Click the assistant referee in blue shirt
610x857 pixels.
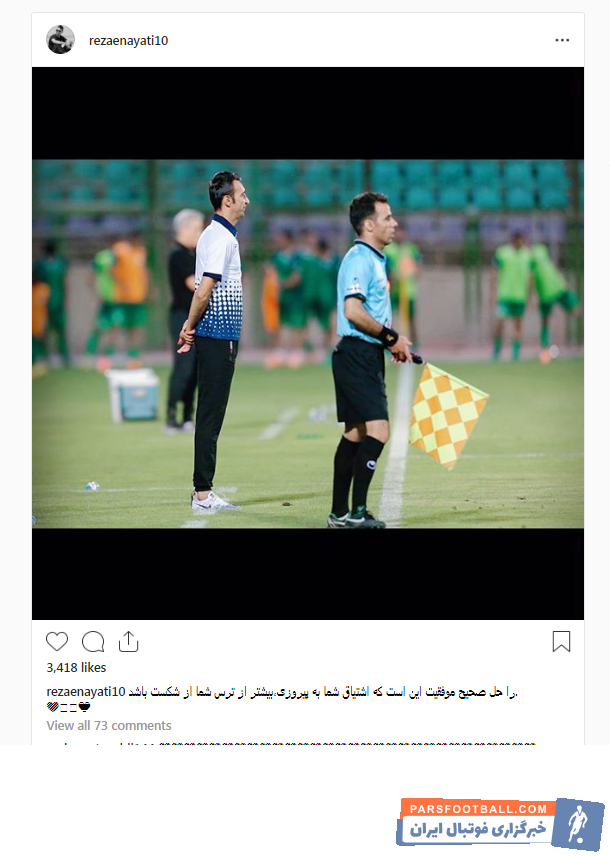(368, 360)
